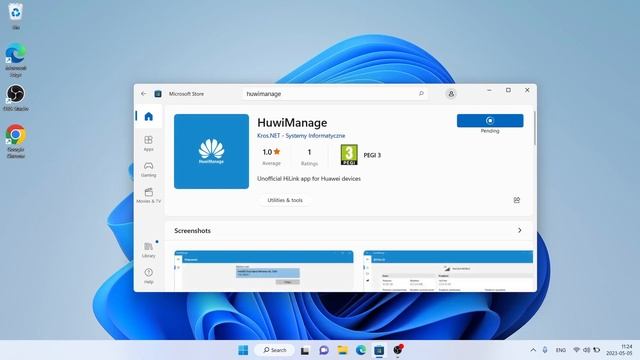Screen dimensions: 640x360
Task: Expand Screenshots section with chevron arrow
Action: click(520, 230)
